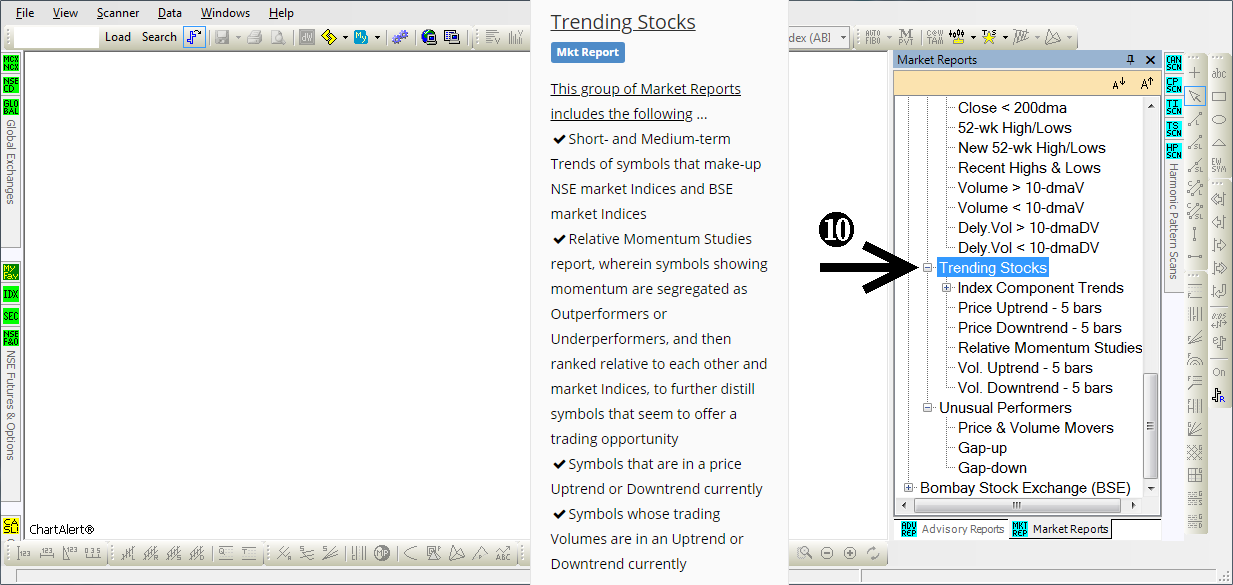This screenshot has height=585, width=1233.
Task: Click the purple gears settings icon
Action: [400, 37]
